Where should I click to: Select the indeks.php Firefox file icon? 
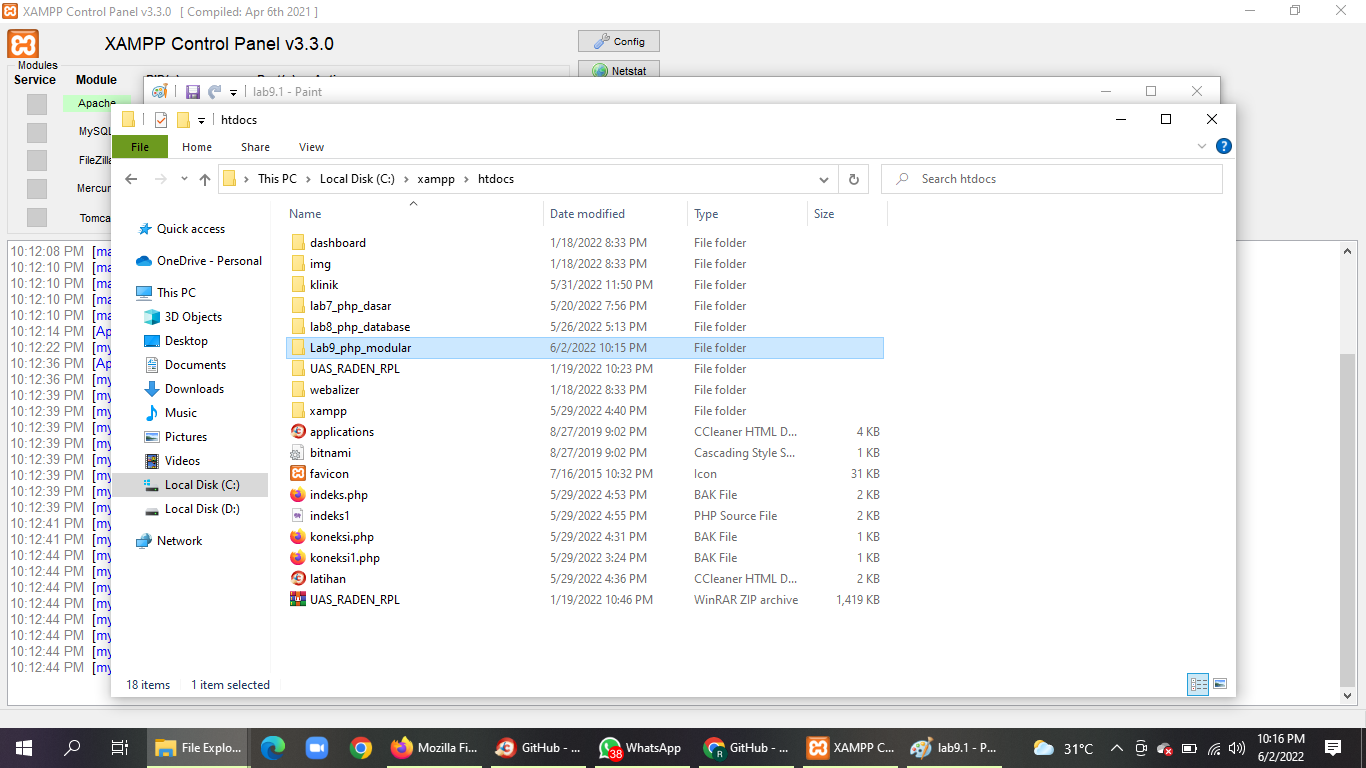pos(298,495)
